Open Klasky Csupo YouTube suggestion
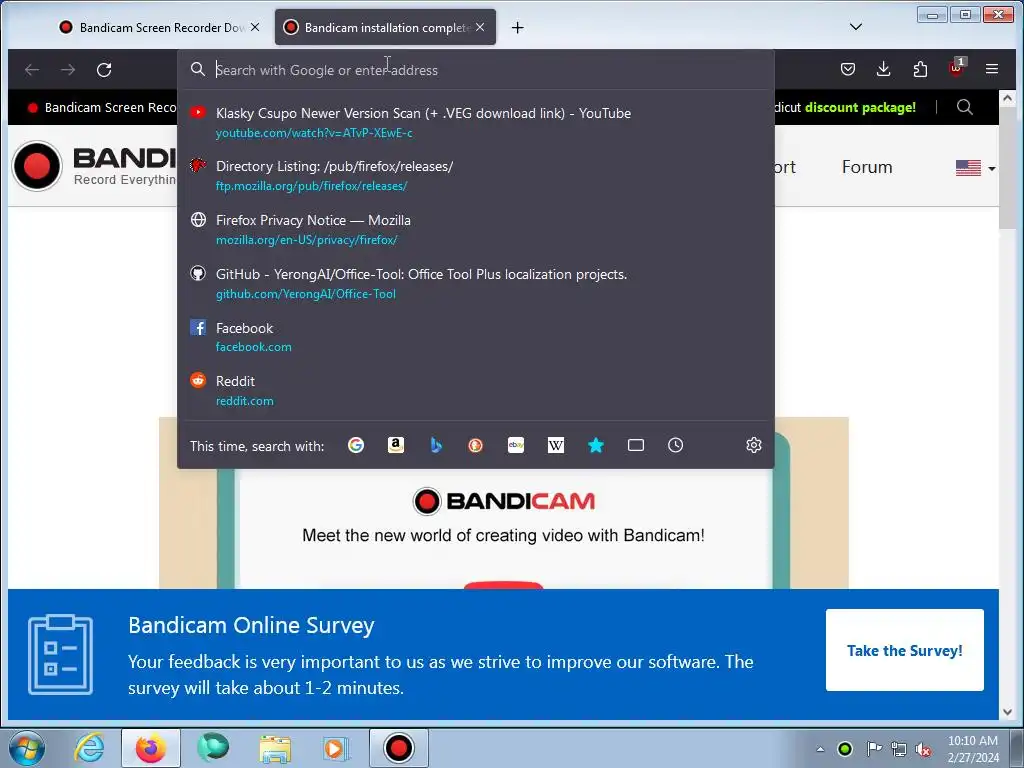1024x768 pixels. coord(475,122)
